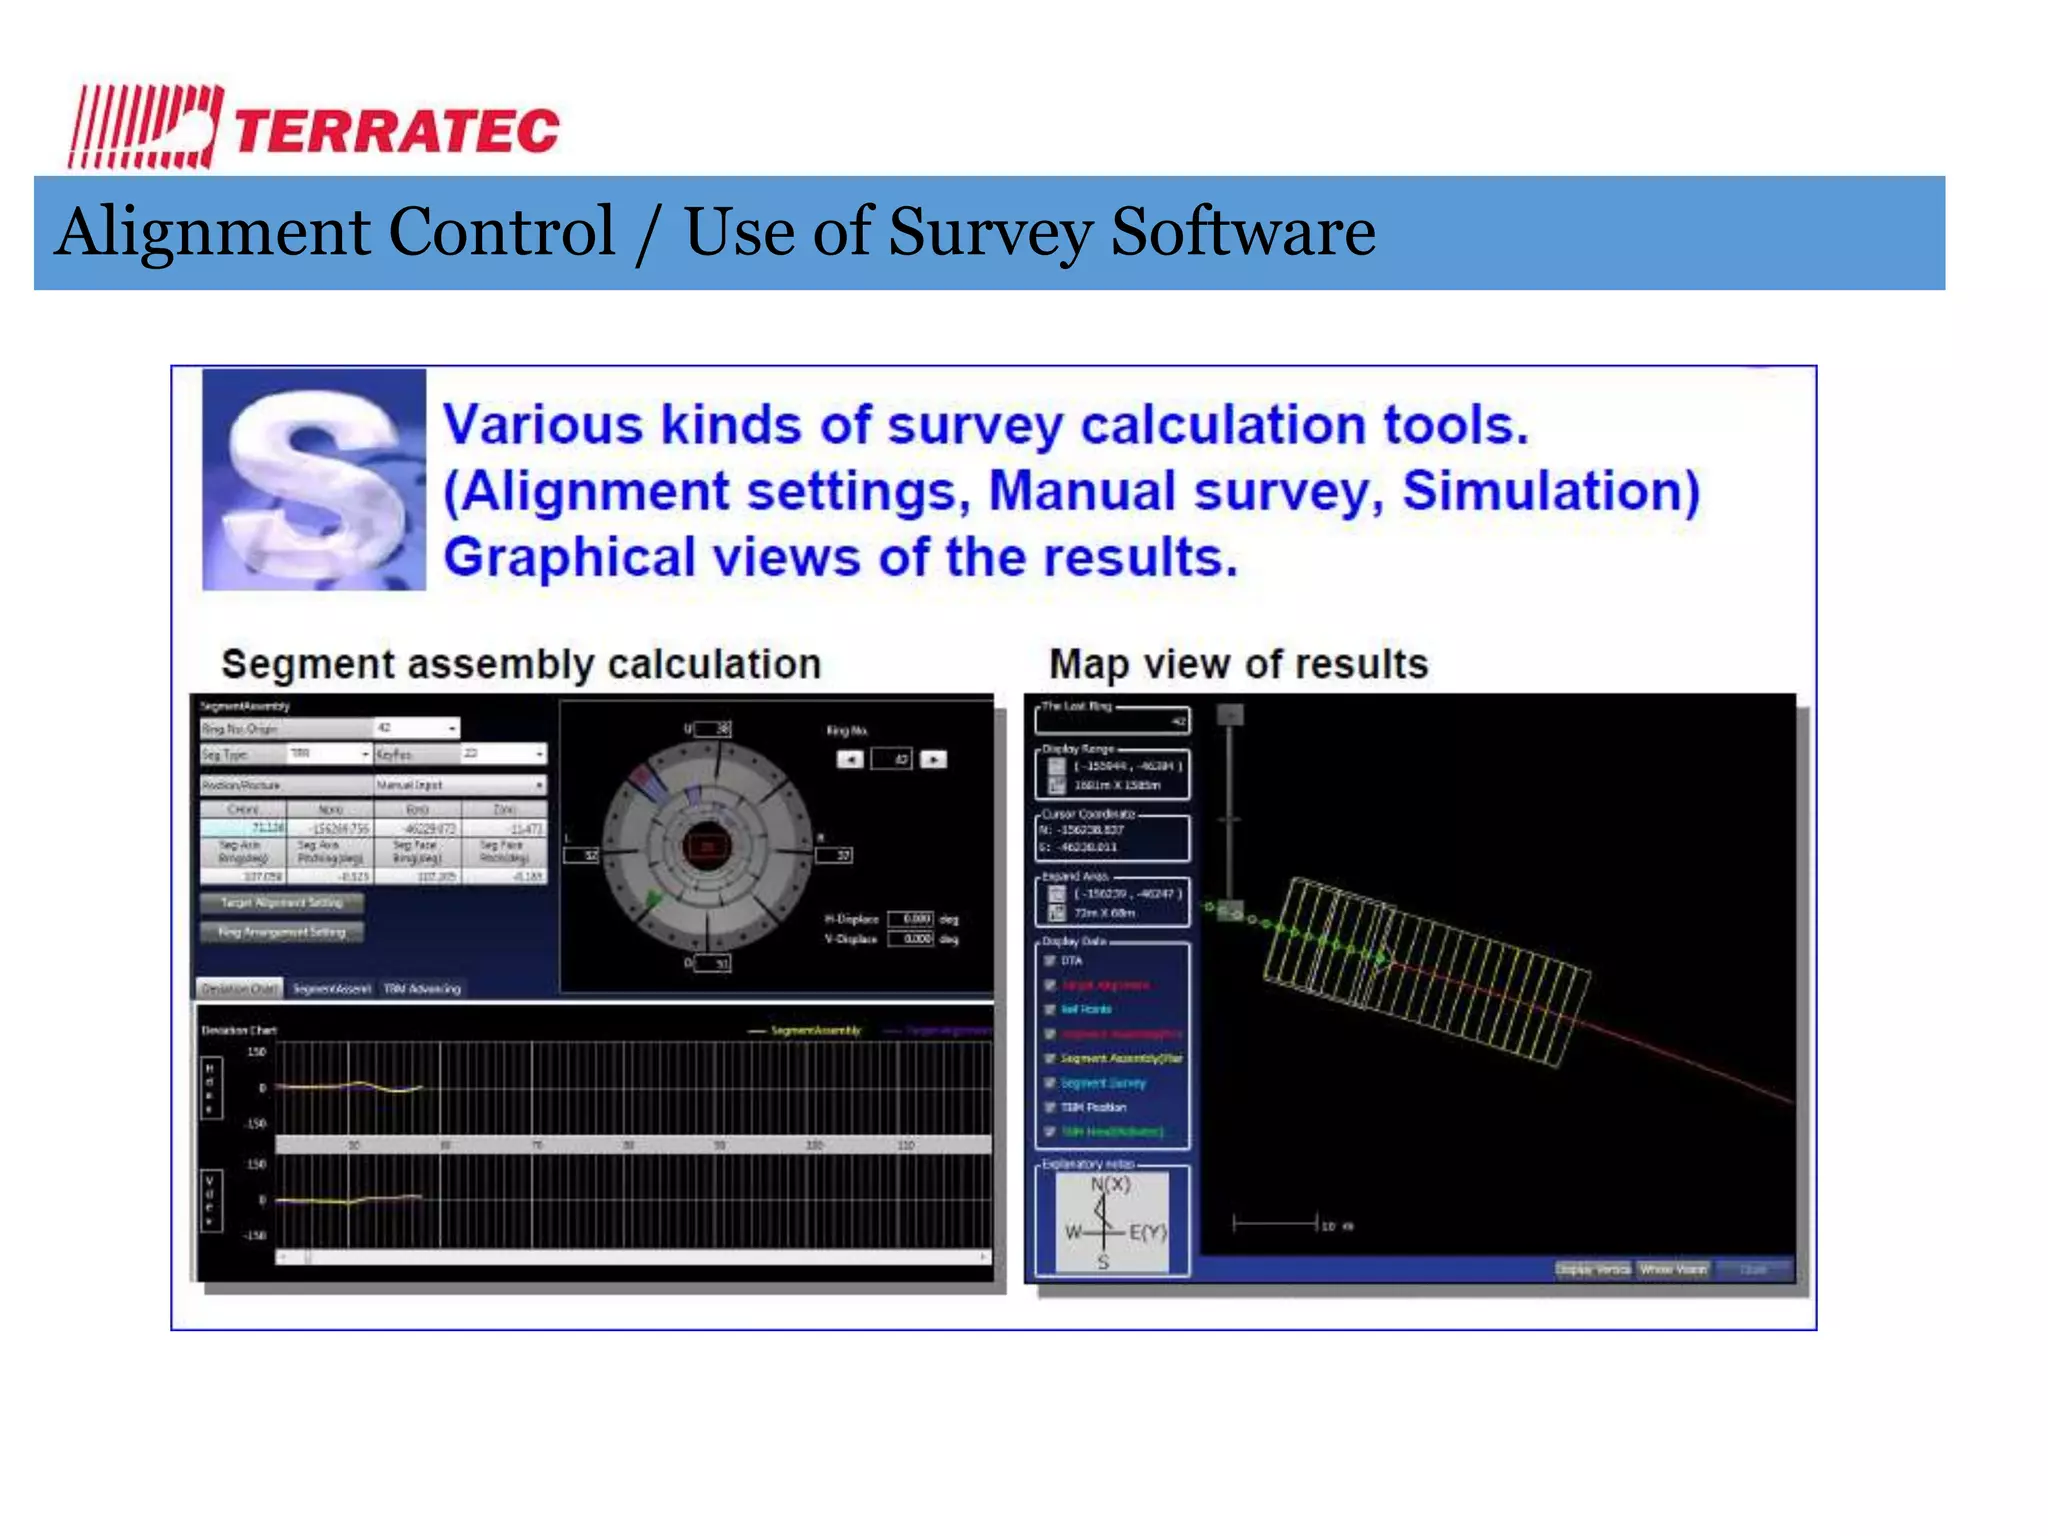Viewport: 2048px width, 1536px height.
Task: Click Display Range size icon
Action: [1056, 786]
